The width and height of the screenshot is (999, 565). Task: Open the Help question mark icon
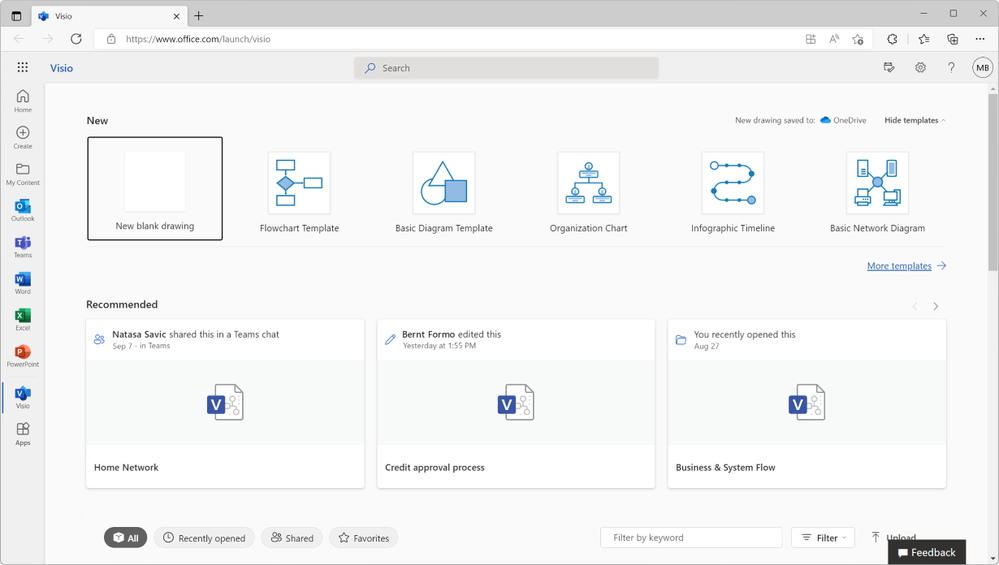point(951,68)
